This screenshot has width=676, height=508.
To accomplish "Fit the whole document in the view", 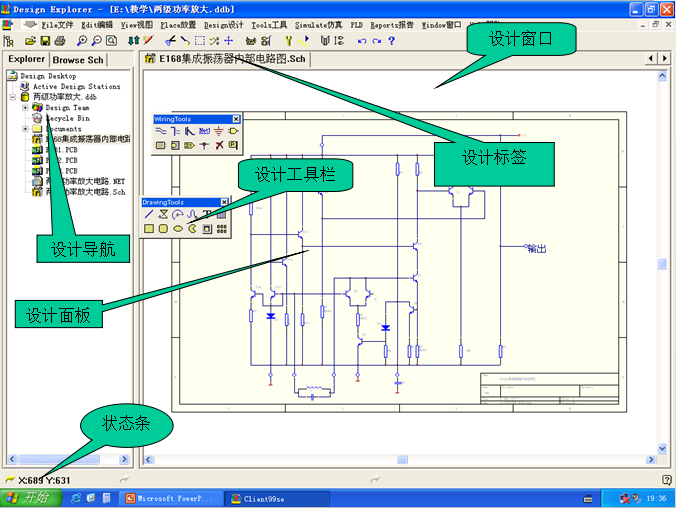I will click(111, 41).
